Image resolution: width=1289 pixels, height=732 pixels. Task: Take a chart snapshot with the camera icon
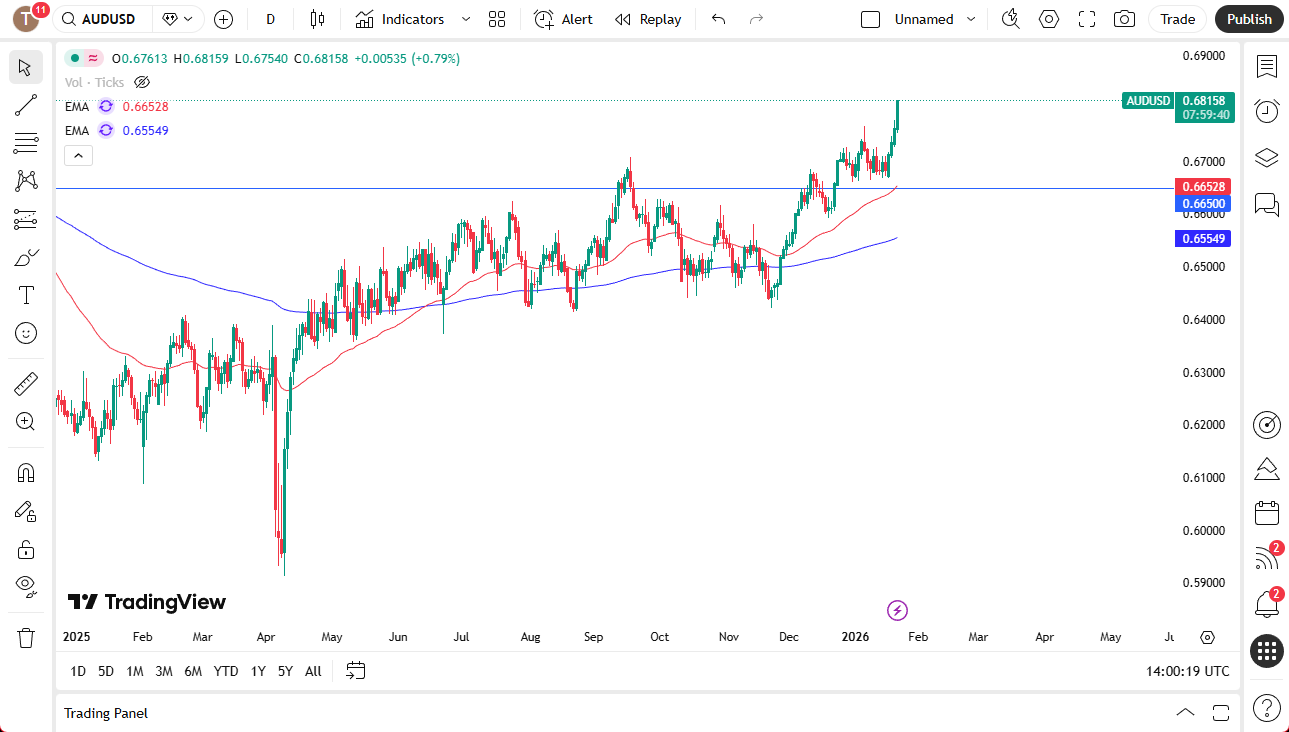(x=1123, y=18)
